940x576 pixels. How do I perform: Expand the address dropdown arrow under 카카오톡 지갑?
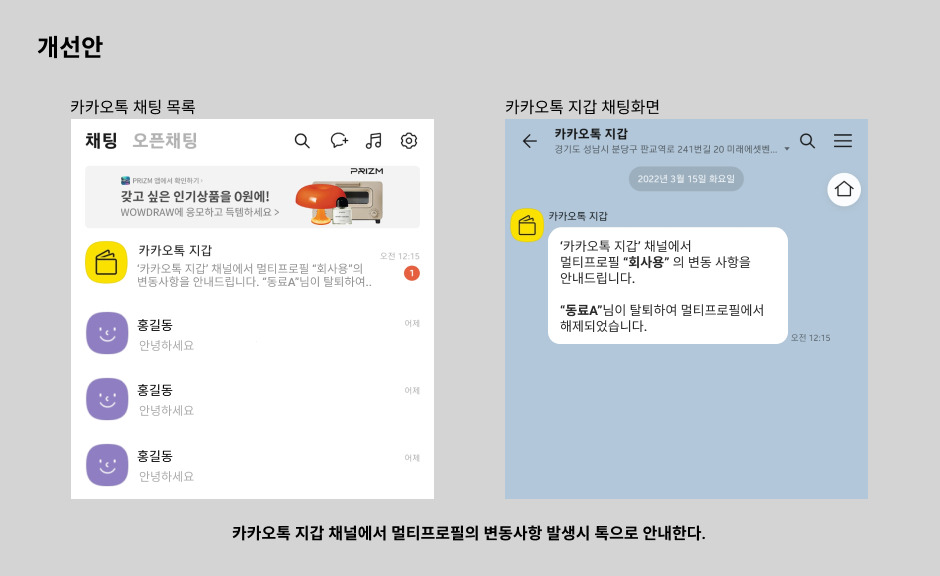pyautogui.click(x=787, y=149)
